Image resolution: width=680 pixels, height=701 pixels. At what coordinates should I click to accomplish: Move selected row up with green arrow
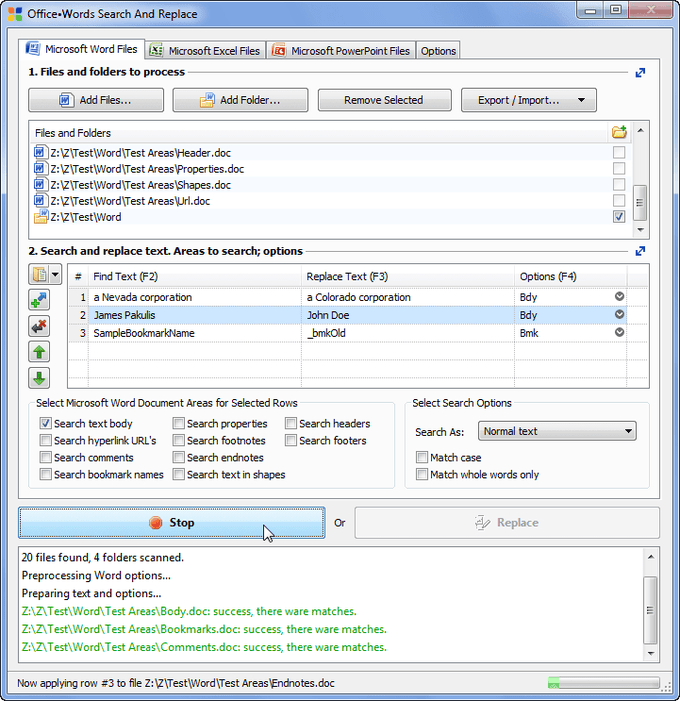[39, 352]
